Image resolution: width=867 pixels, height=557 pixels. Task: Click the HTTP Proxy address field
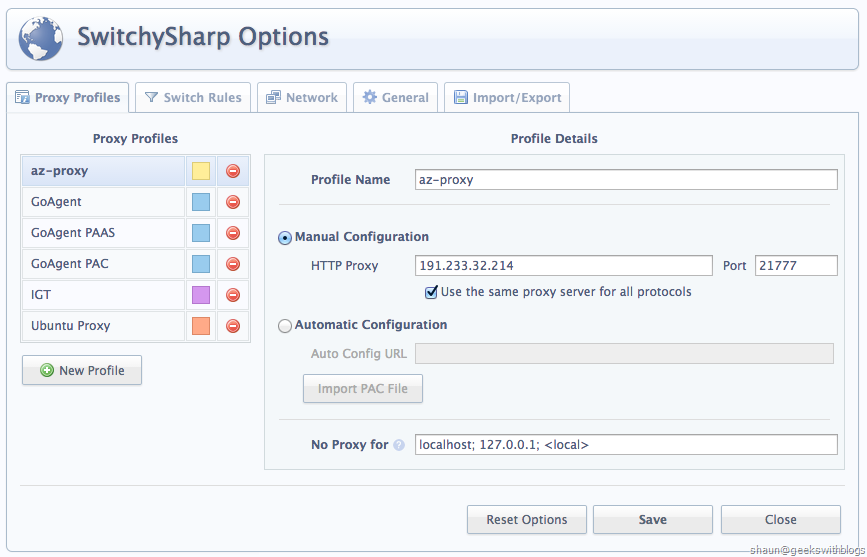pos(563,266)
